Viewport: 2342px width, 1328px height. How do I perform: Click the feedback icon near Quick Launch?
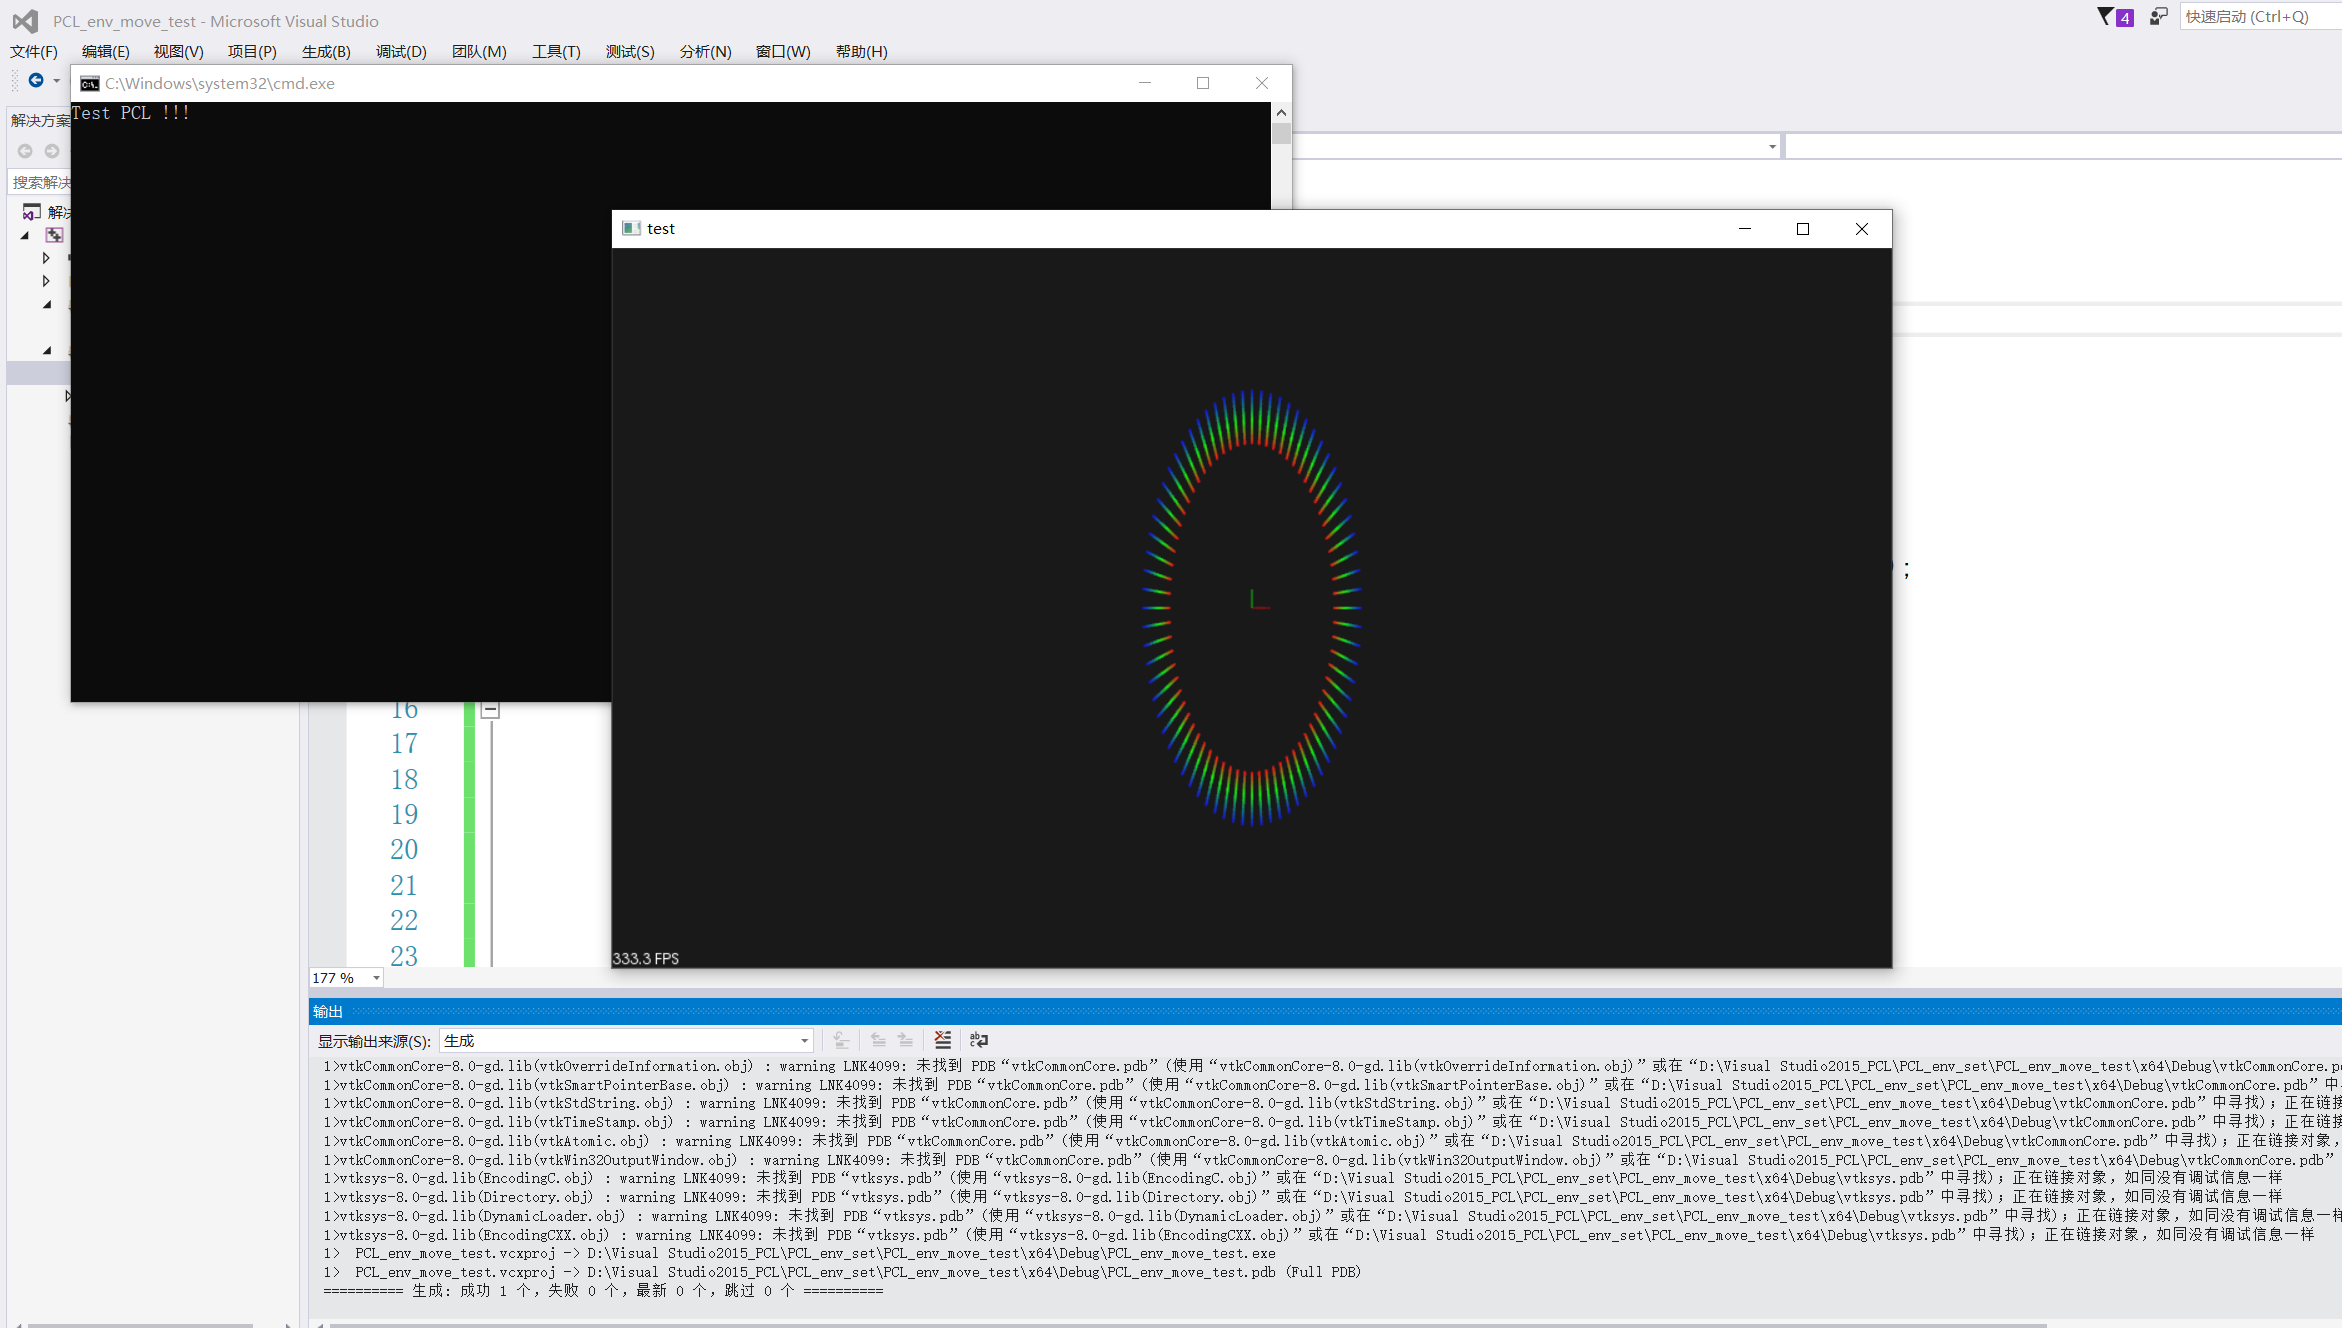(x=2156, y=16)
